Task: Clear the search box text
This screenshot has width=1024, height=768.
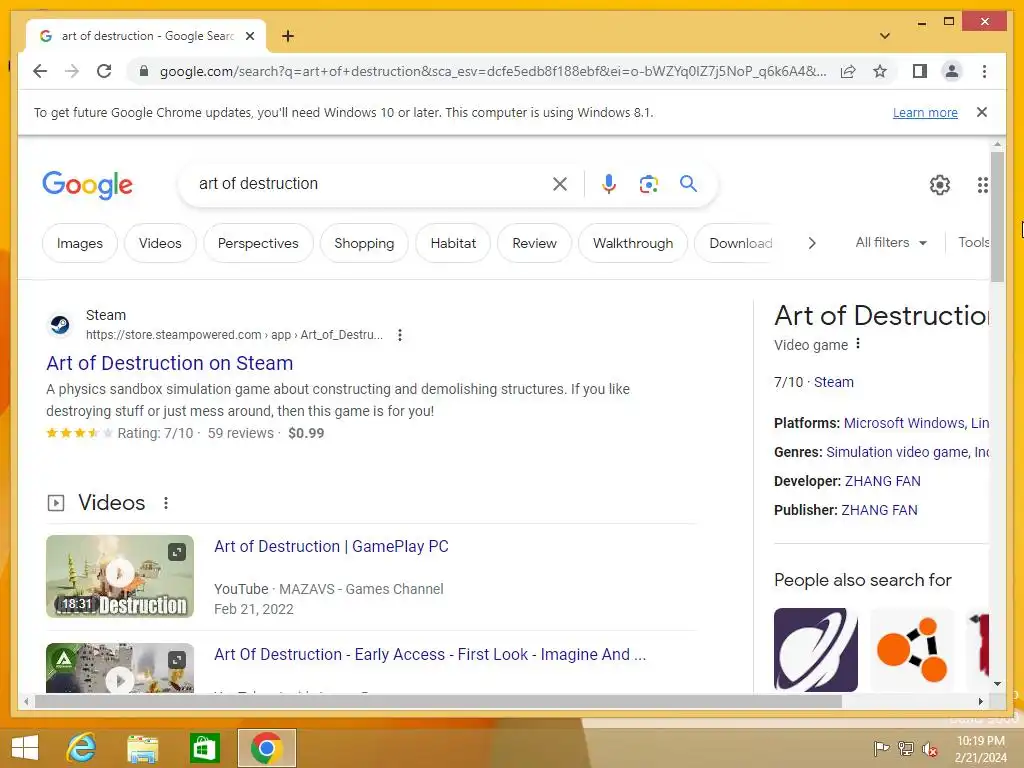Action: [560, 184]
